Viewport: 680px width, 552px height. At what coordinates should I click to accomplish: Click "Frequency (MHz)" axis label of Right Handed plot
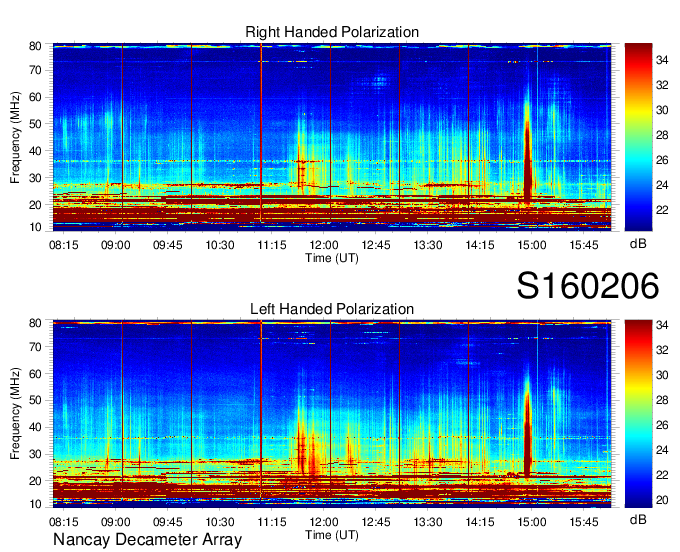(15, 137)
